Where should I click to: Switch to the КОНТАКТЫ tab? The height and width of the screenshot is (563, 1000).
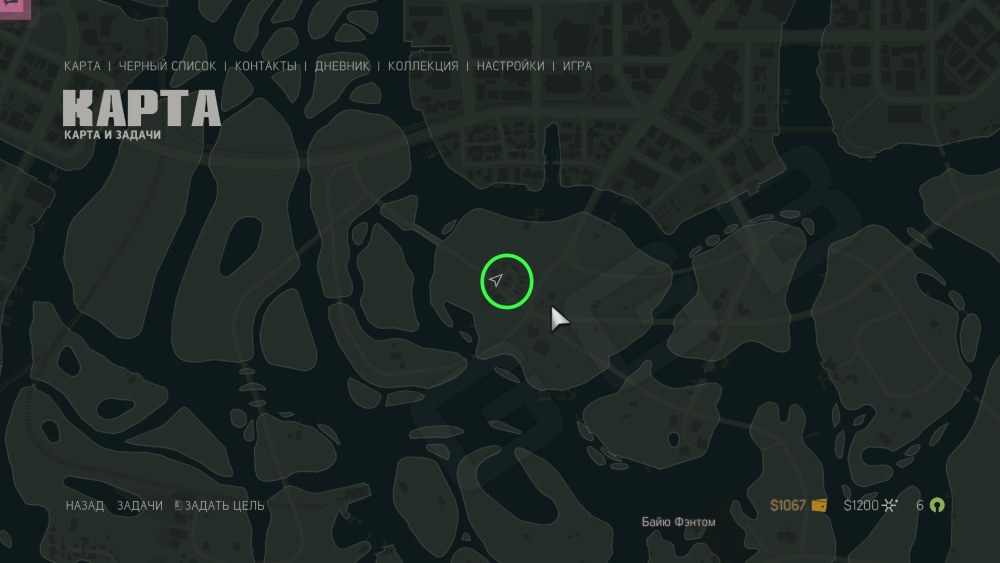265,66
